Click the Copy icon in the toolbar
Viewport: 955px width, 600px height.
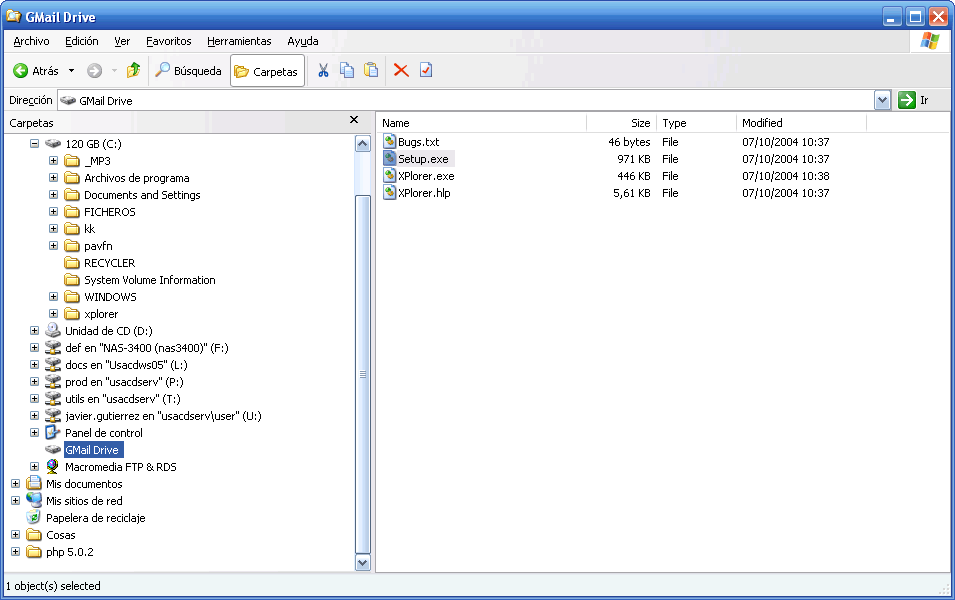coord(347,71)
